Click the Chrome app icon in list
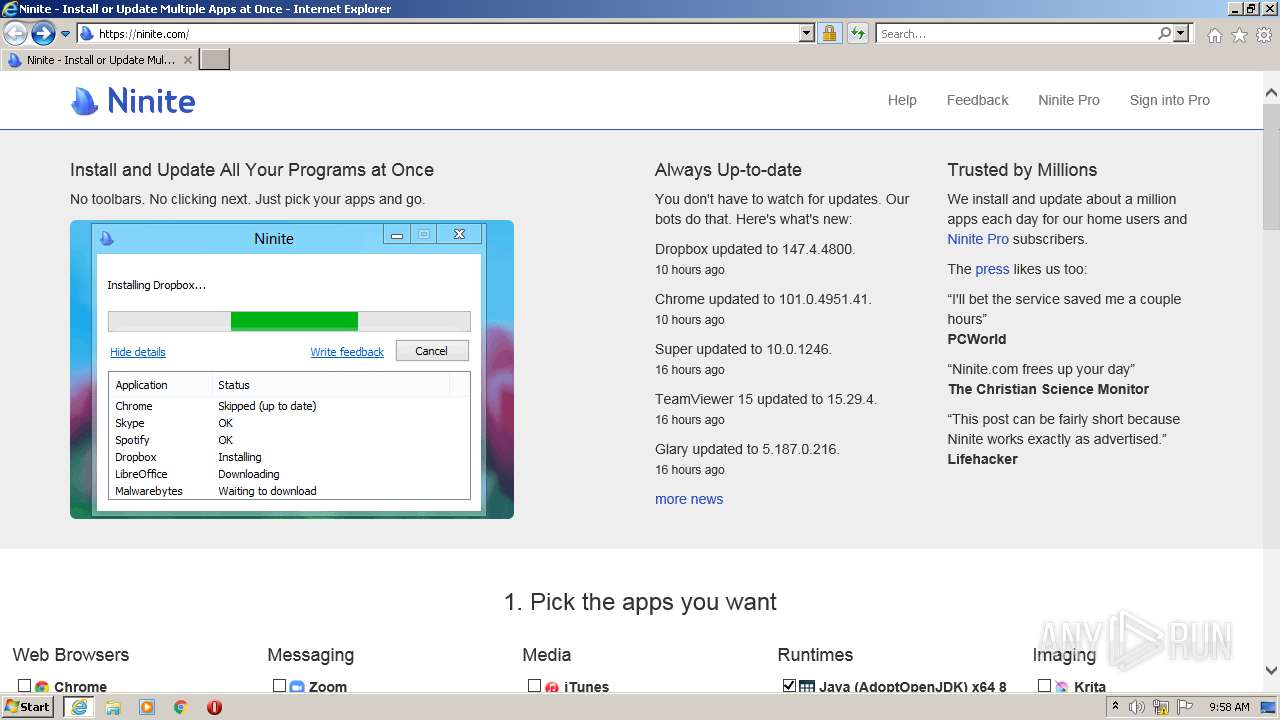The image size is (1280, 720). (42, 687)
